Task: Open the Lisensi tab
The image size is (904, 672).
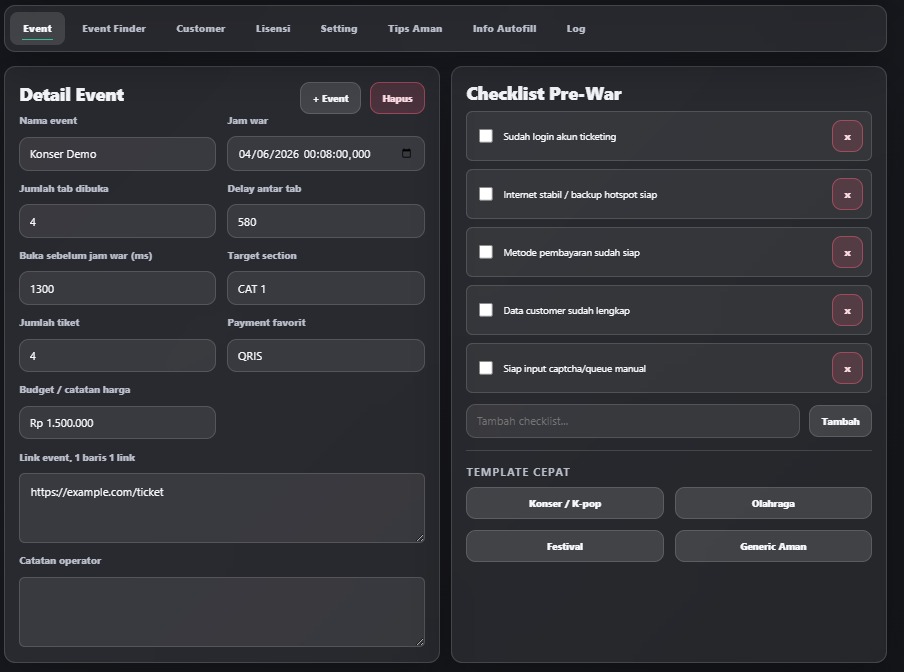Action: pos(273,28)
